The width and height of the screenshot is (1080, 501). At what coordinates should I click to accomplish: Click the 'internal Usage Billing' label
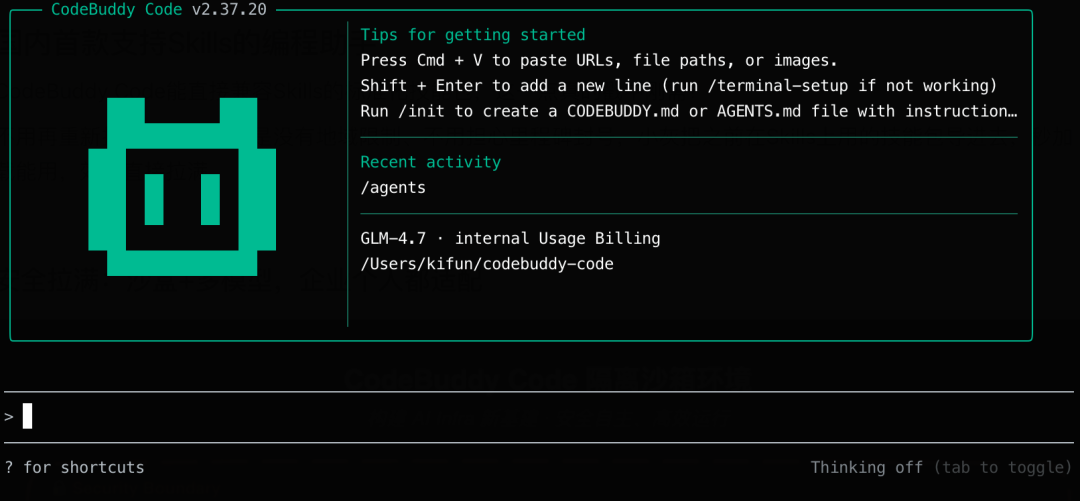(x=558, y=239)
